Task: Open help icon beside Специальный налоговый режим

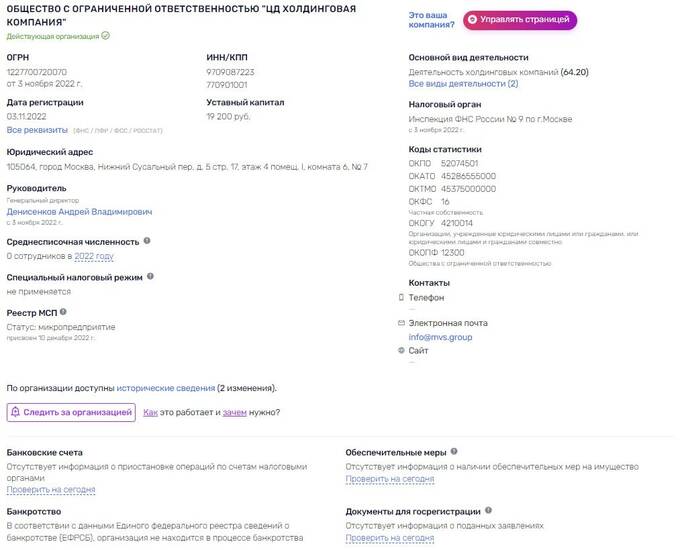Action: (150, 276)
